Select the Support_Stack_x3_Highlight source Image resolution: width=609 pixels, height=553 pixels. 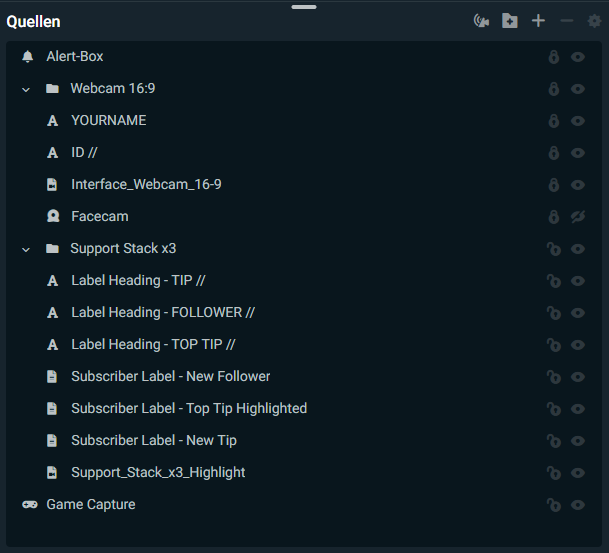pyautogui.click(x=157, y=473)
